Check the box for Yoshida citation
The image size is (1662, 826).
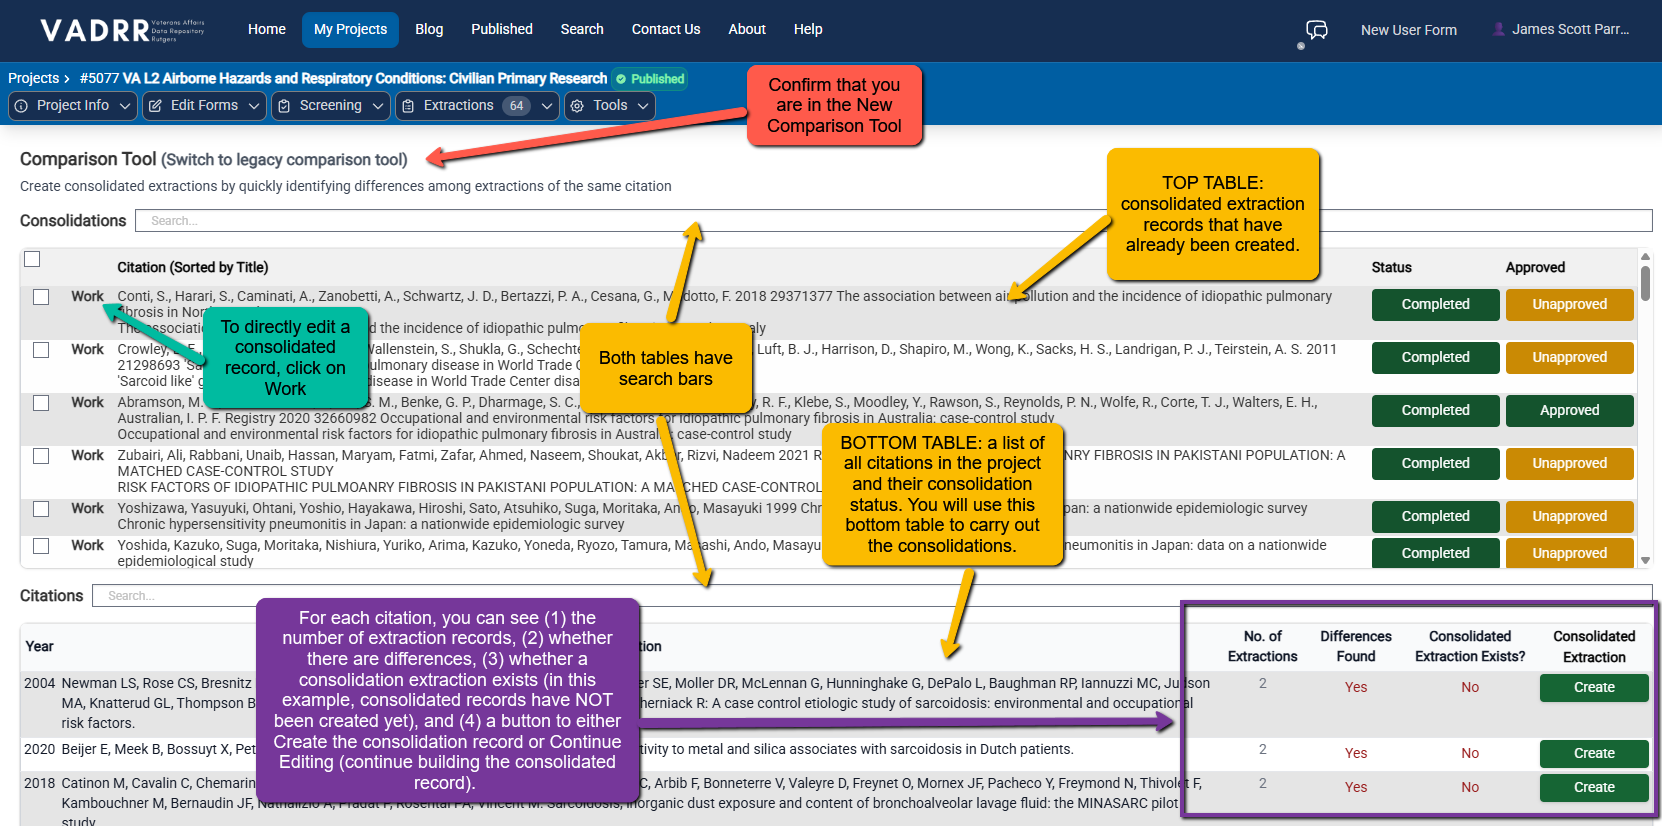(41, 546)
